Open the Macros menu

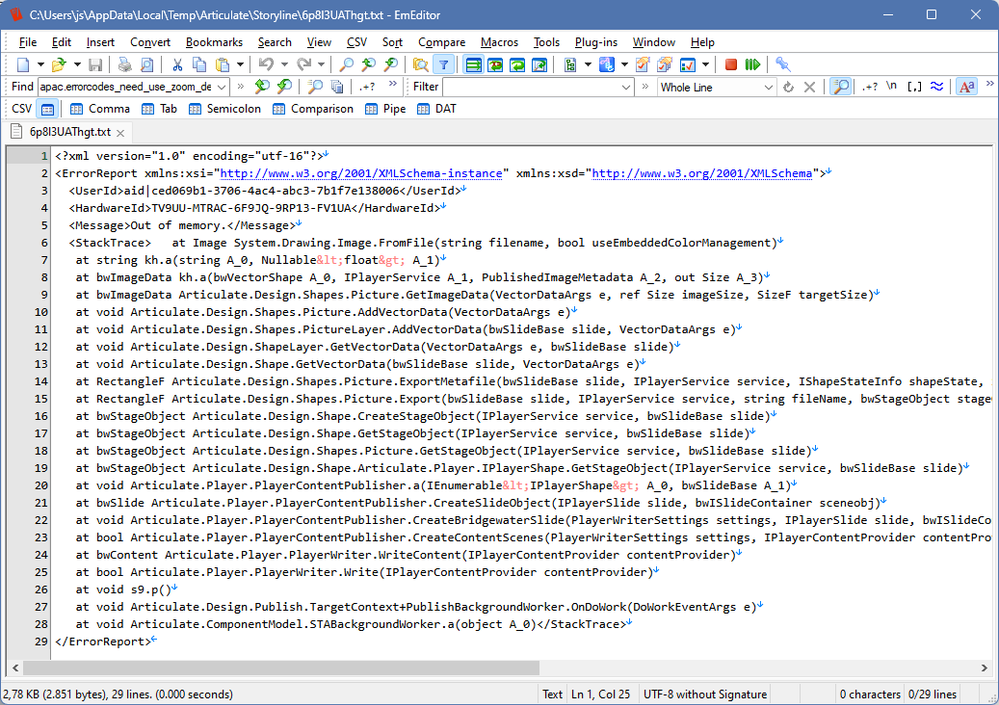coord(499,42)
